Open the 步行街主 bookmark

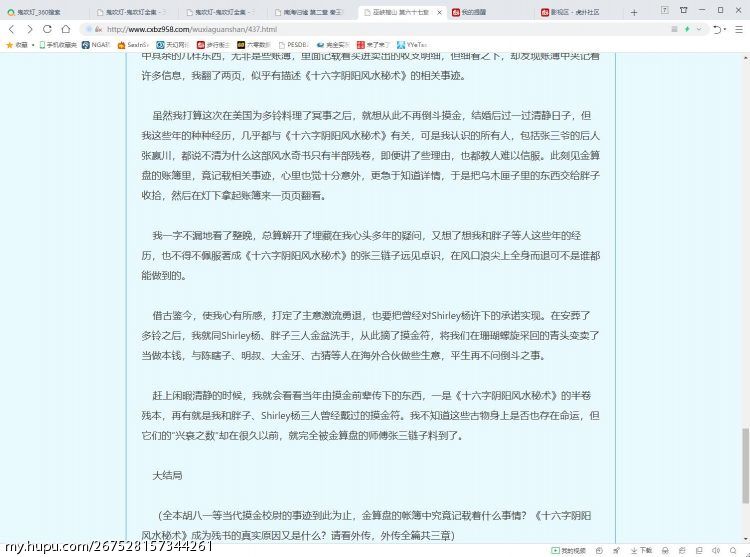tap(213, 45)
